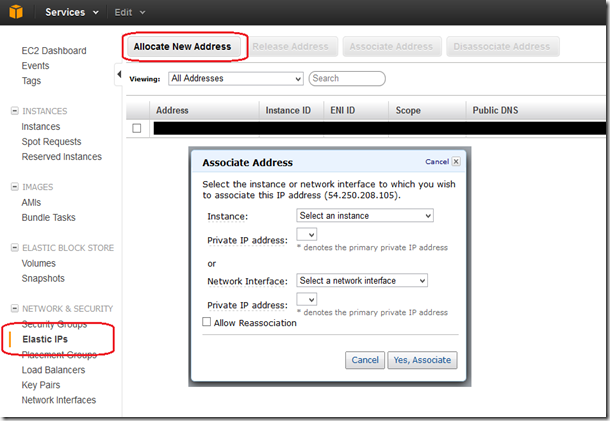Sort by Public DNS column
The height and width of the screenshot is (421, 610).
tap(536, 111)
